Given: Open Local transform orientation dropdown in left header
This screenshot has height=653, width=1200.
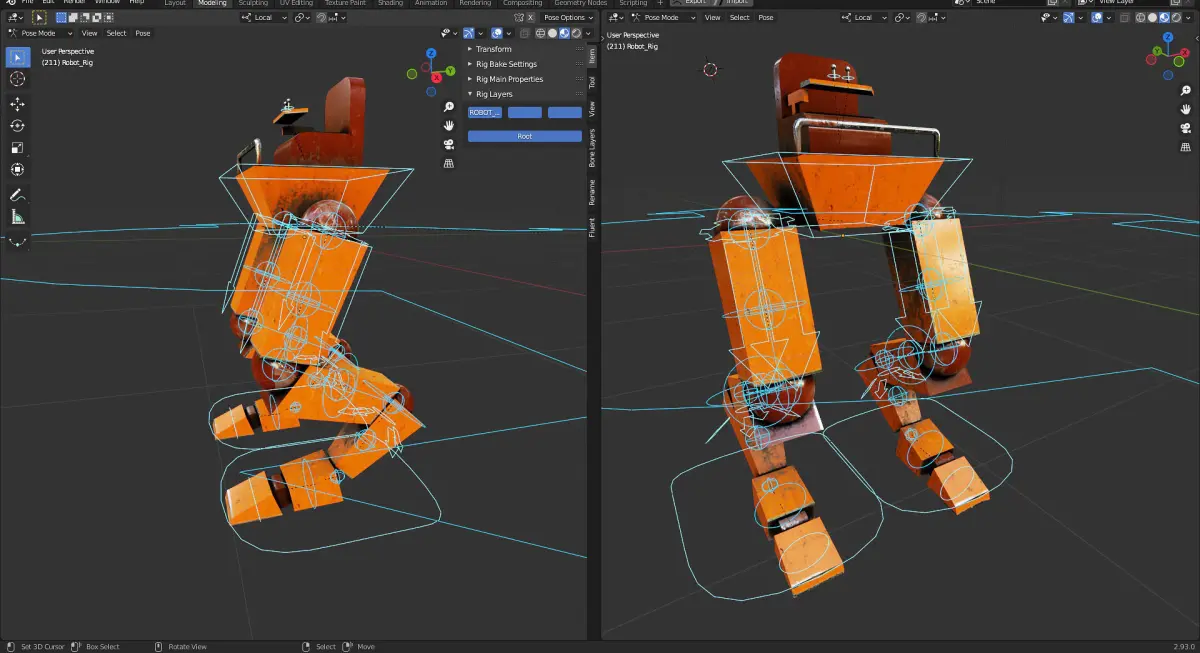Looking at the screenshot, I should [x=264, y=17].
